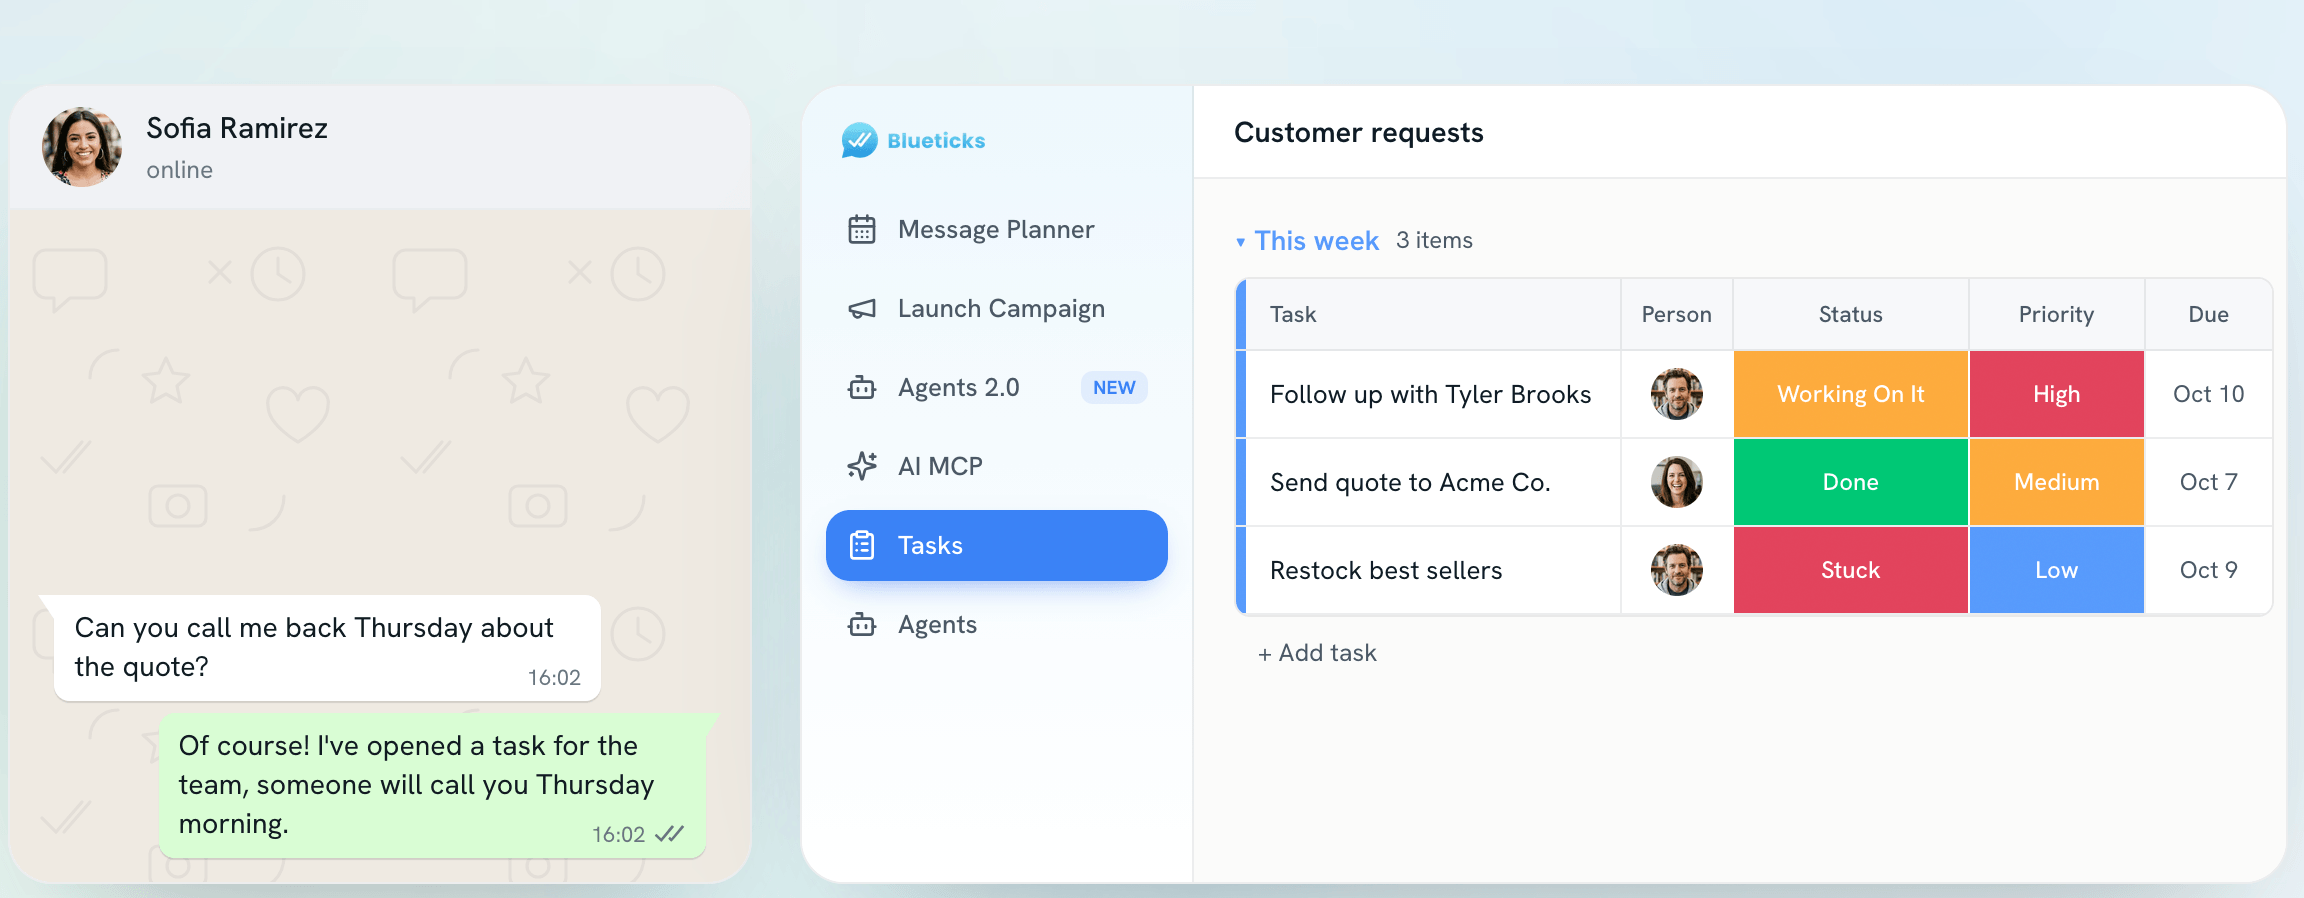2304x898 pixels.
Task: Click the AI MCP sparkle icon
Action: click(x=862, y=466)
